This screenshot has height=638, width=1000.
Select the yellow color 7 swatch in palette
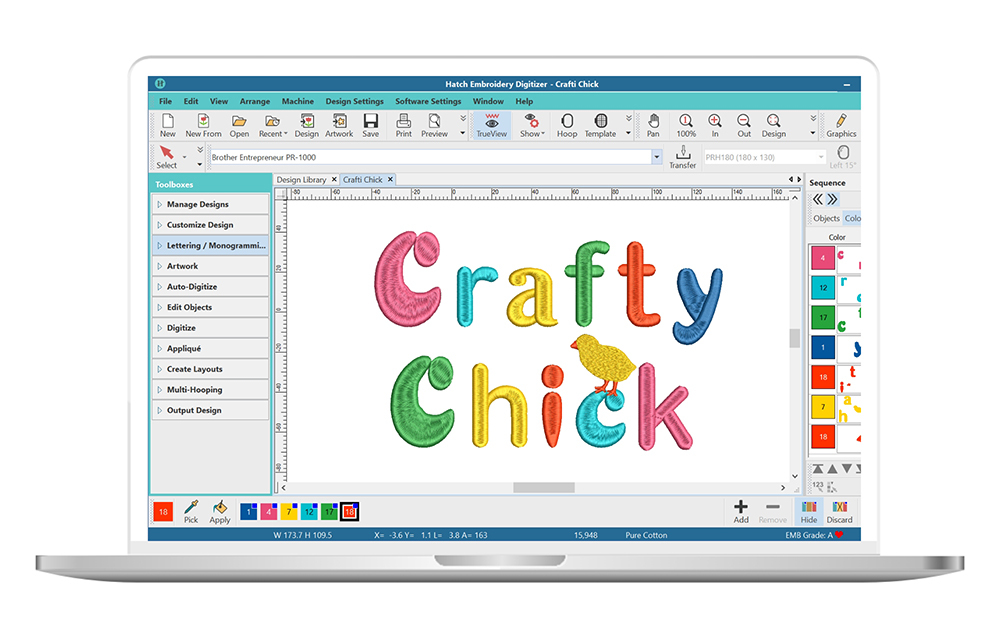(x=288, y=512)
